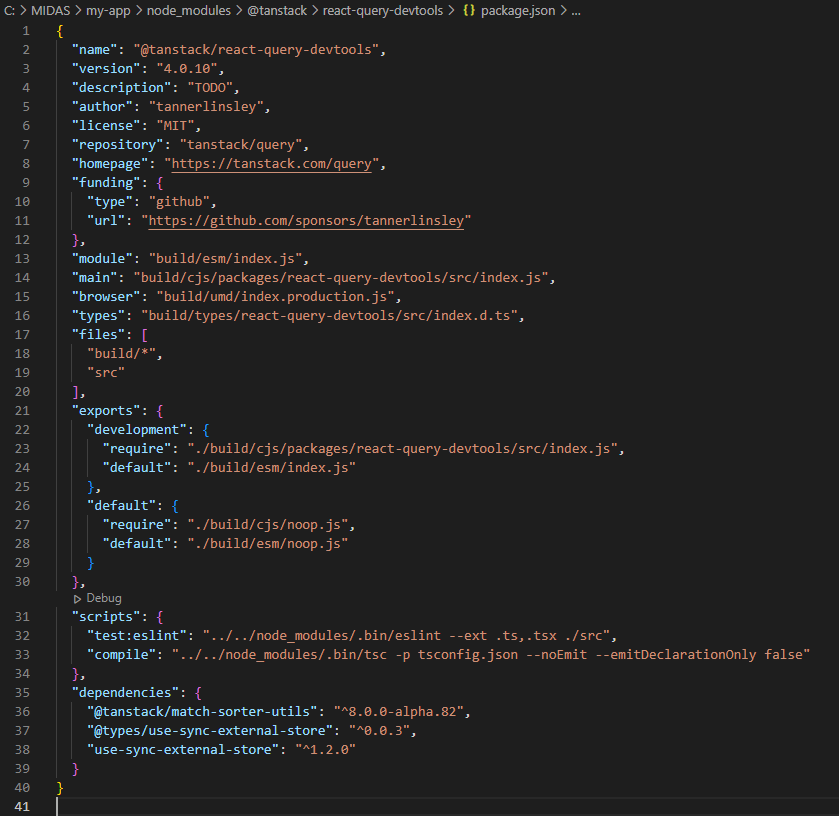
Task: Click the "exports" key
Action: (106, 411)
